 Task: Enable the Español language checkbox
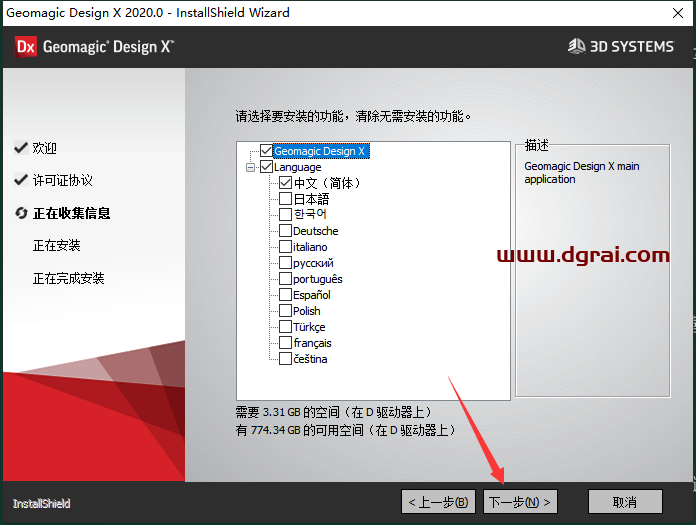pyautogui.click(x=285, y=295)
